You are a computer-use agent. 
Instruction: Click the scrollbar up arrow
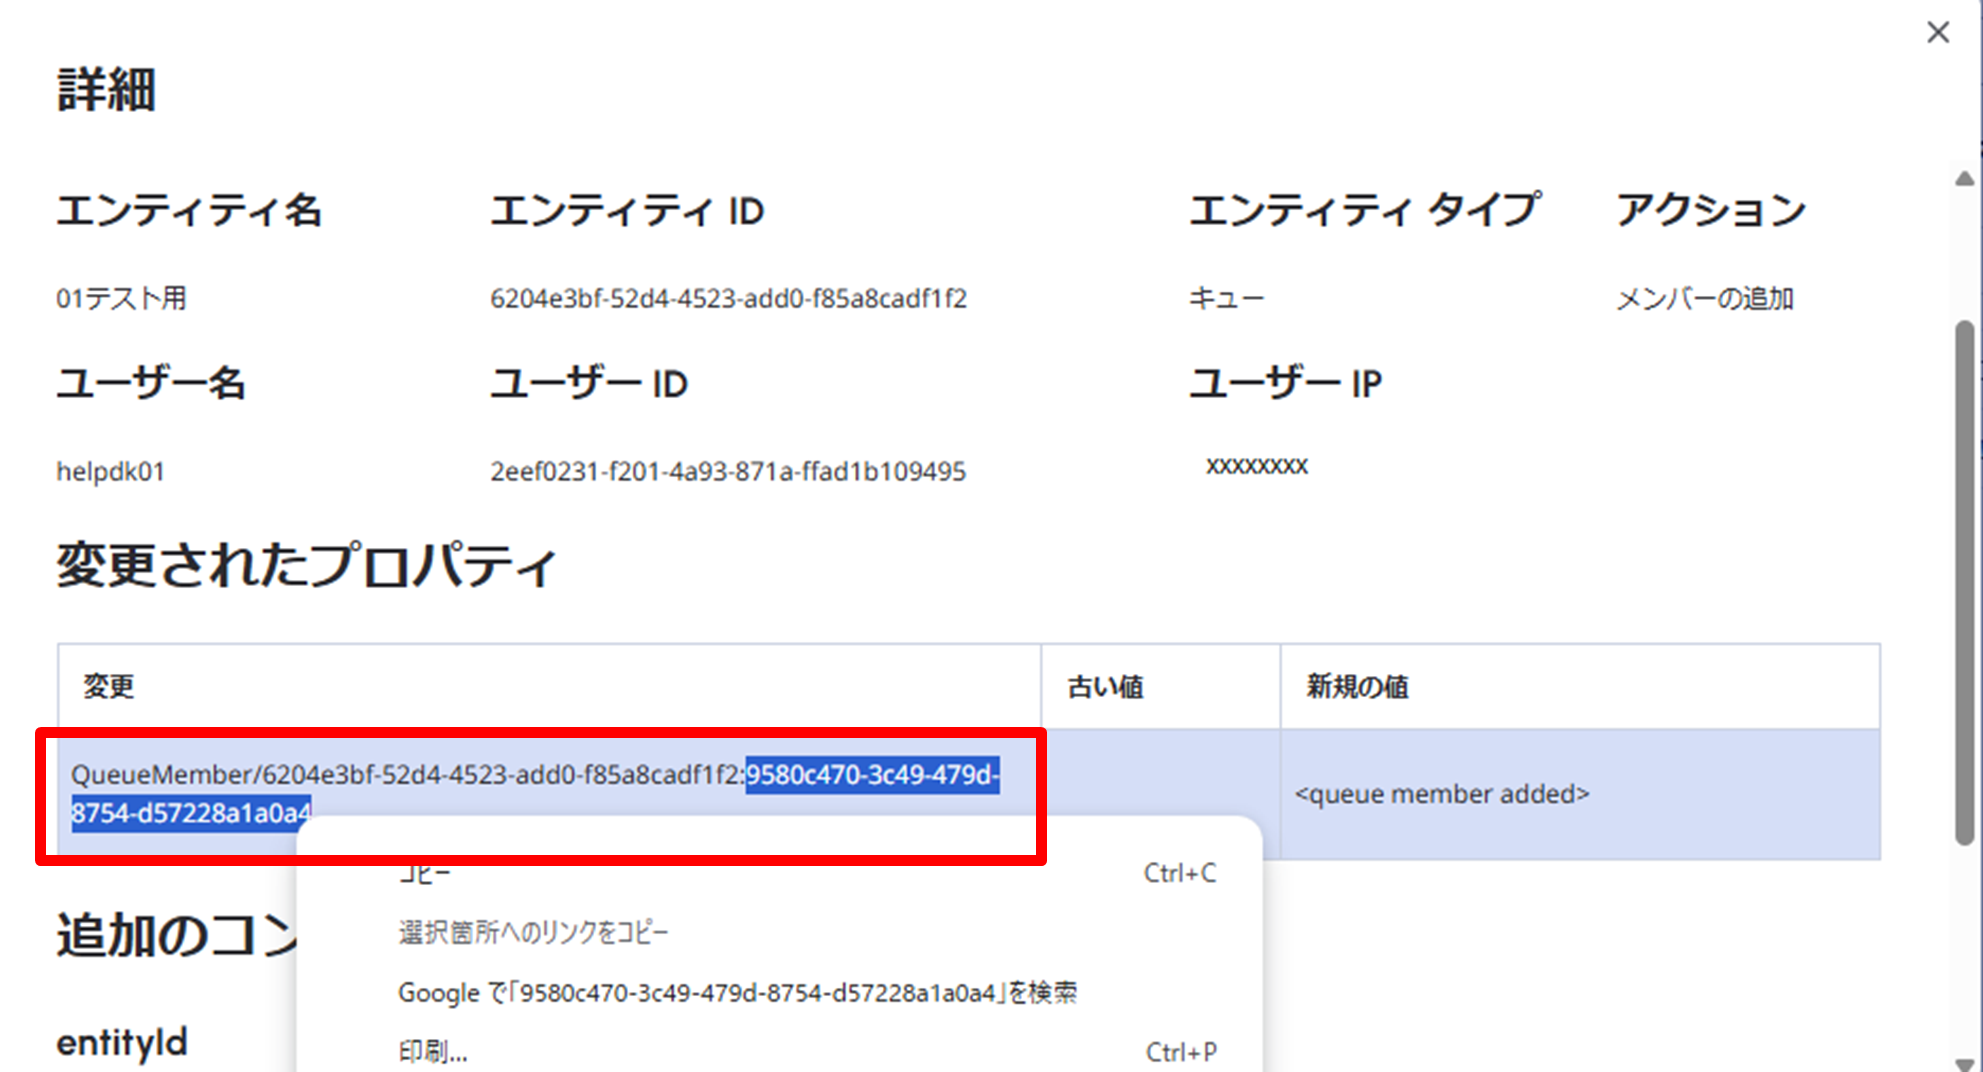click(1964, 178)
